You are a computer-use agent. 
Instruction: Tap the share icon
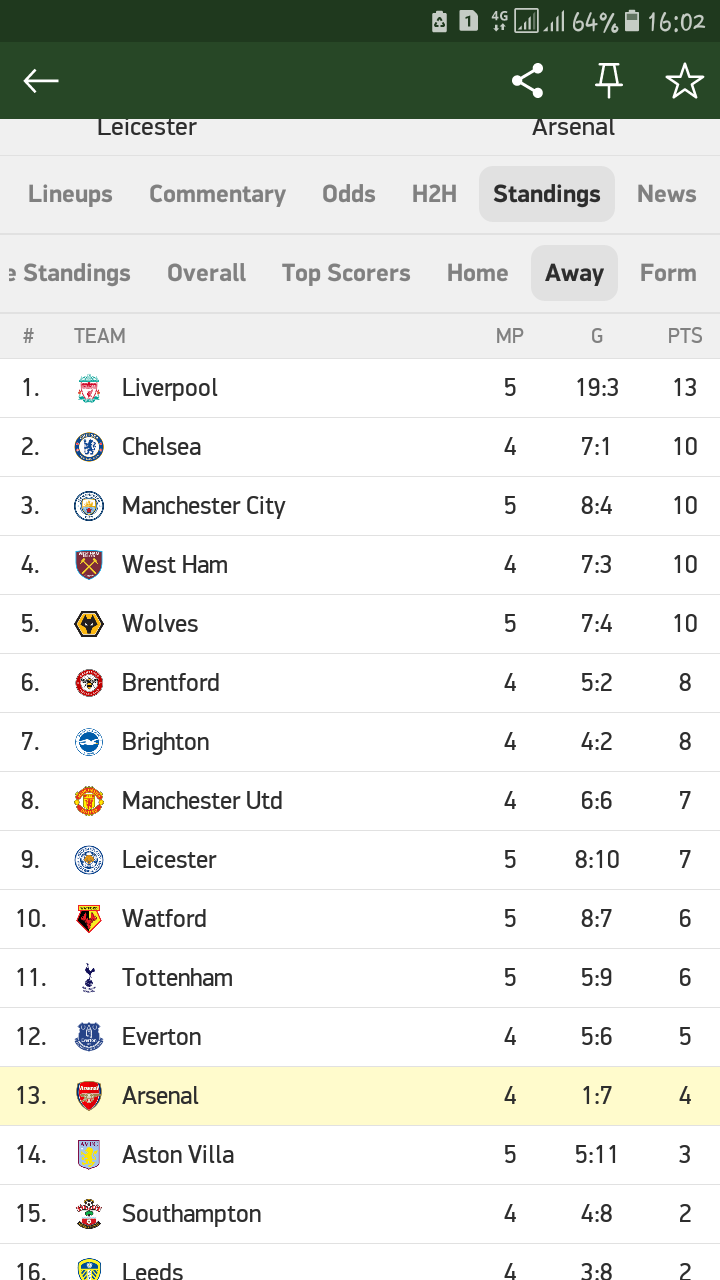pos(527,81)
